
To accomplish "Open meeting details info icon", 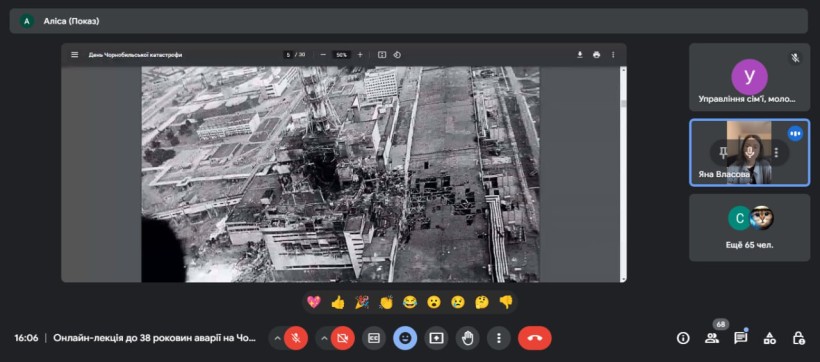I will [683, 338].
